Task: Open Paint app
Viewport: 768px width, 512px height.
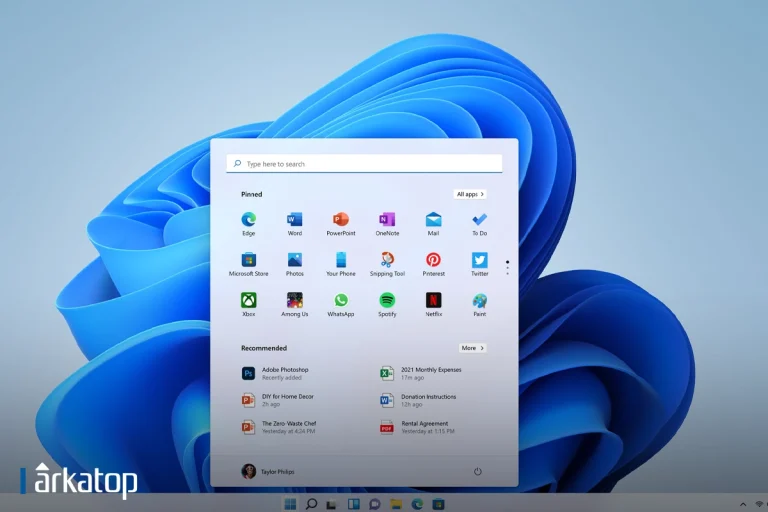Action: 480,304
